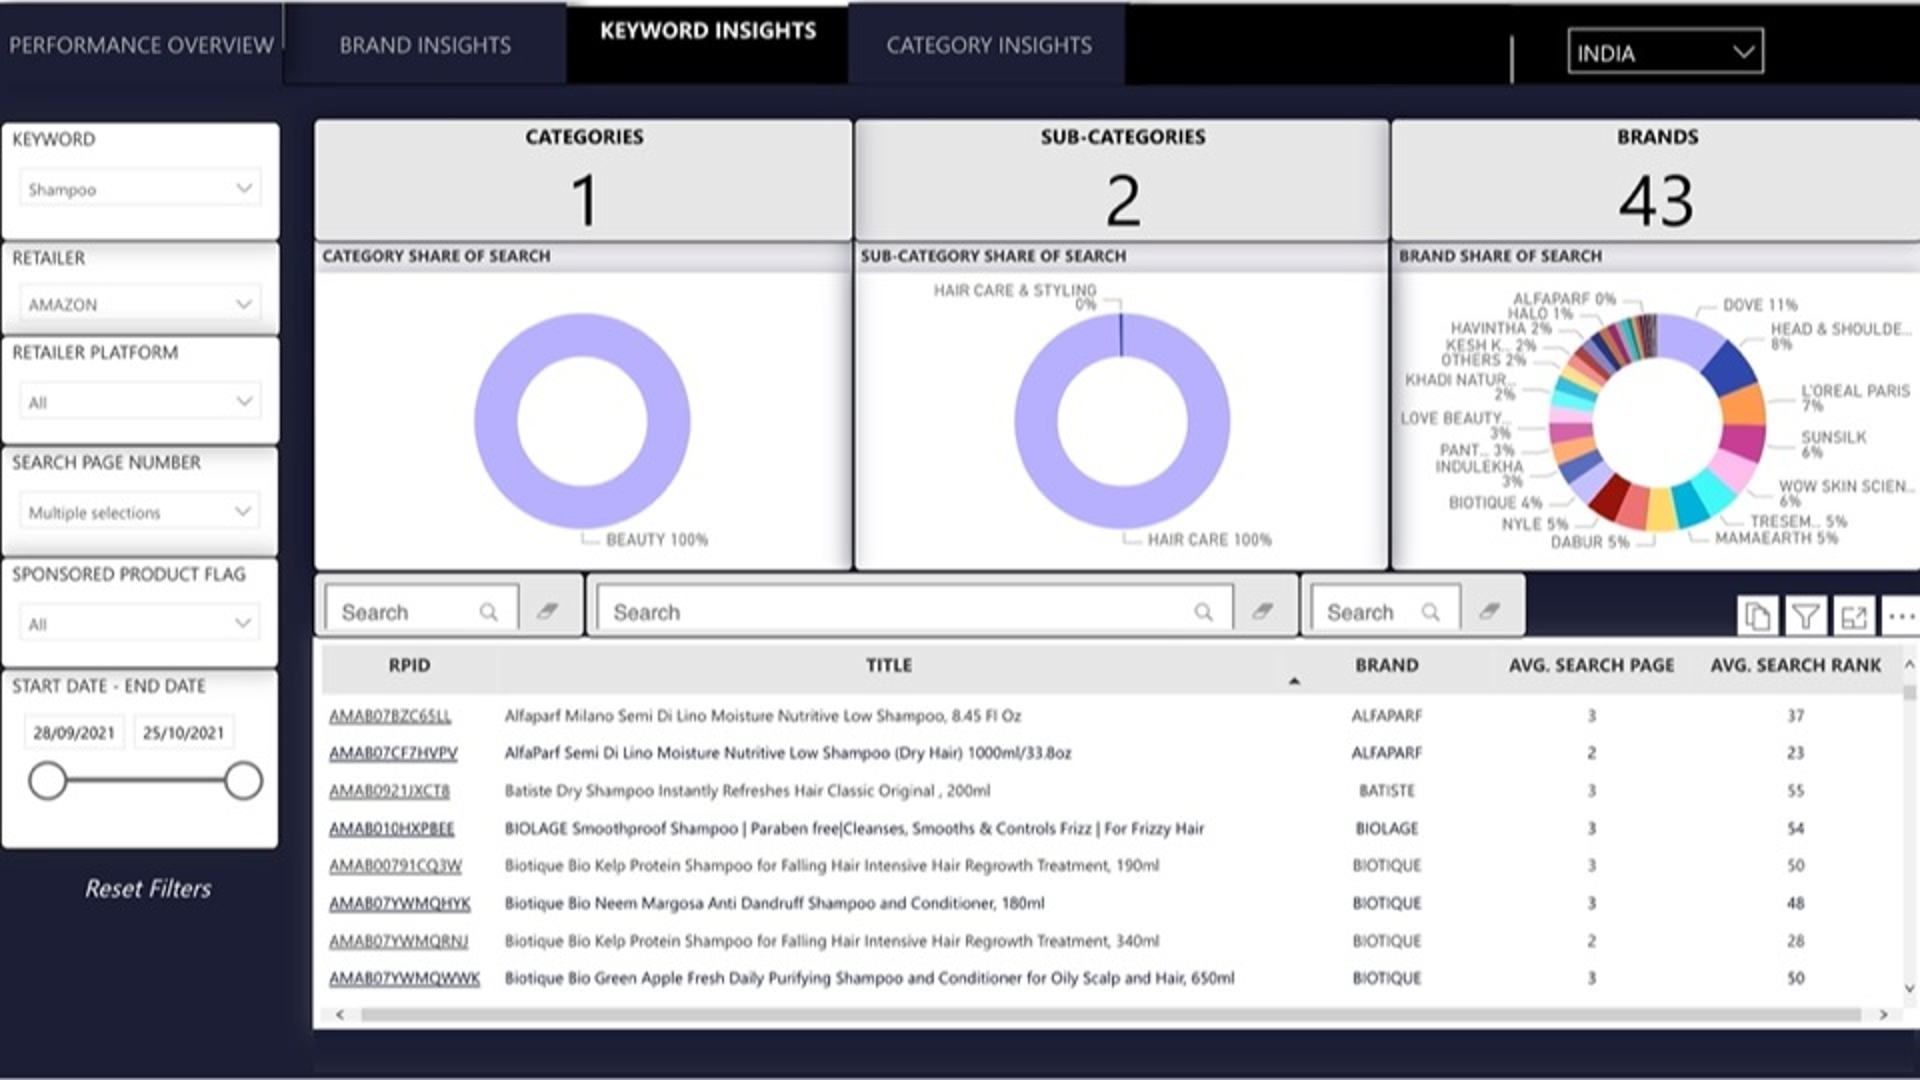This screenshot has height=1080, width=1920.
Task: Click the Hair Care sub-category donut ring
Action: tap(1035, 421)
